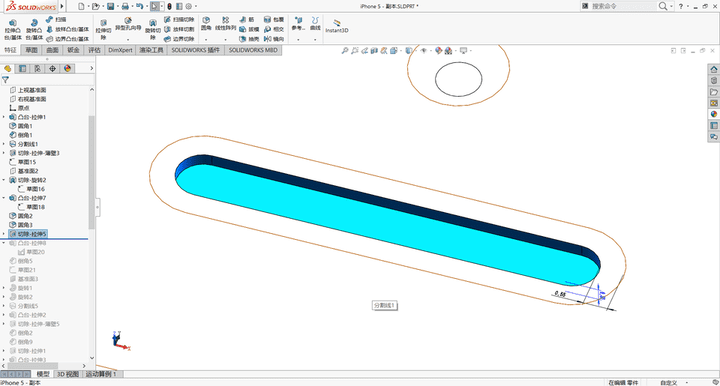Select the Extruded Boss/Base tool (拉伸凸台/基体)
The height and width of the screenshot is (386, 720).
13,30
